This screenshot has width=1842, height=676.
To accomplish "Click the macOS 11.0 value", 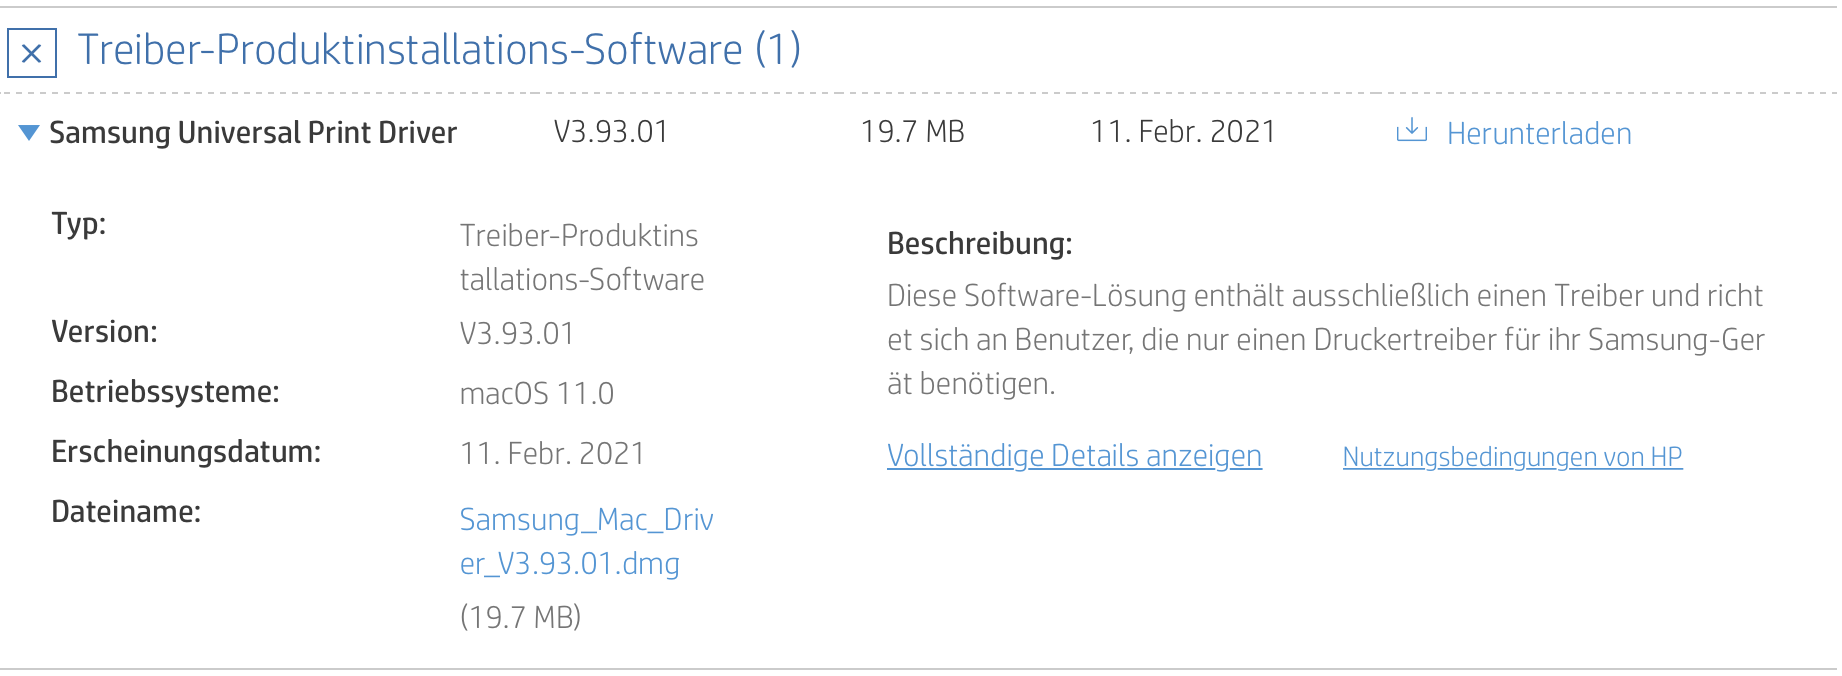I will tap(536, 394).
